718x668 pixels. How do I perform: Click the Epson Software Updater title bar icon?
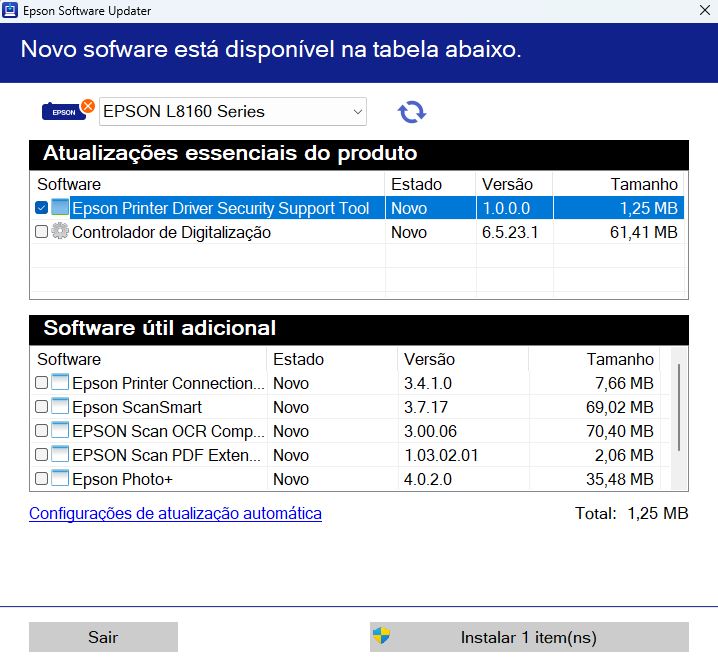pos(12,11)
